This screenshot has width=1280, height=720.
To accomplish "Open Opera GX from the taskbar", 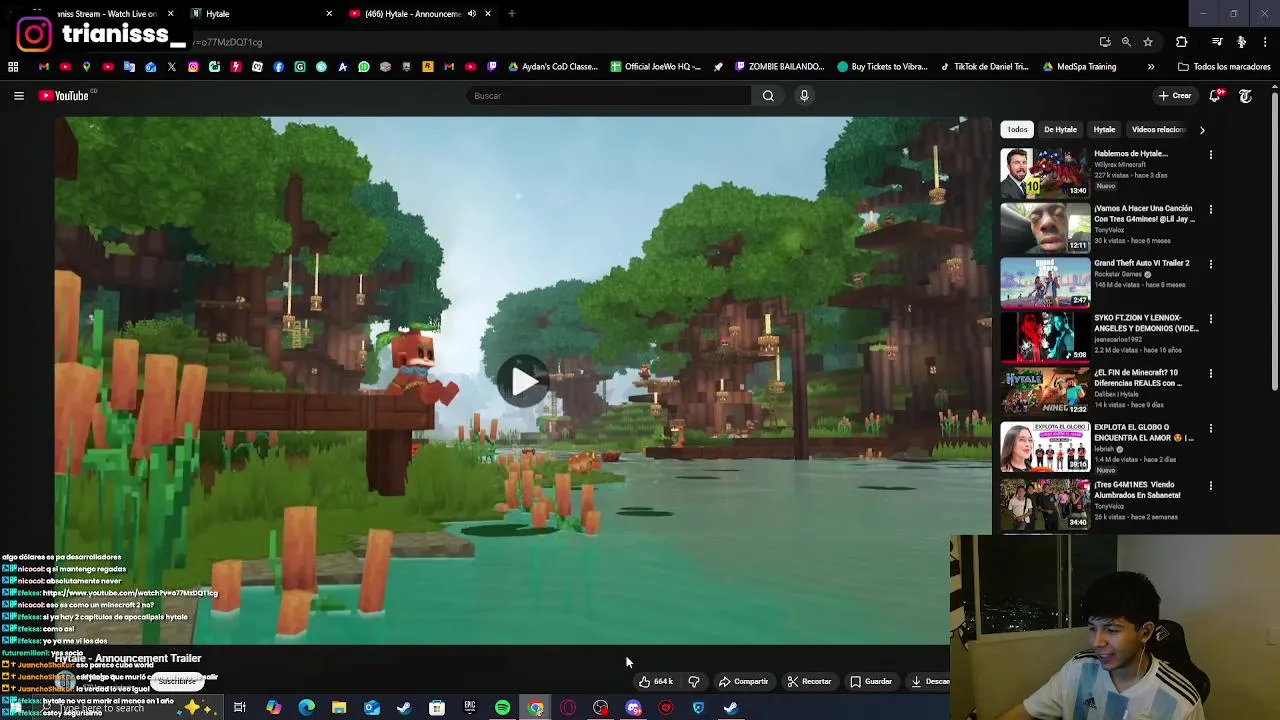I will [x=568, y=708].
